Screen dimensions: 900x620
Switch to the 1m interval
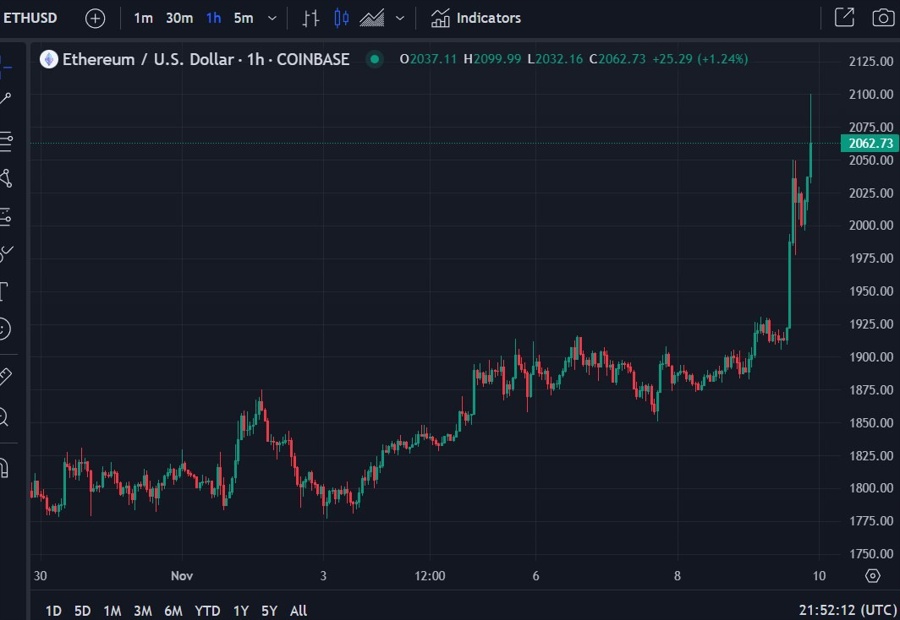(x=143, y=18)
